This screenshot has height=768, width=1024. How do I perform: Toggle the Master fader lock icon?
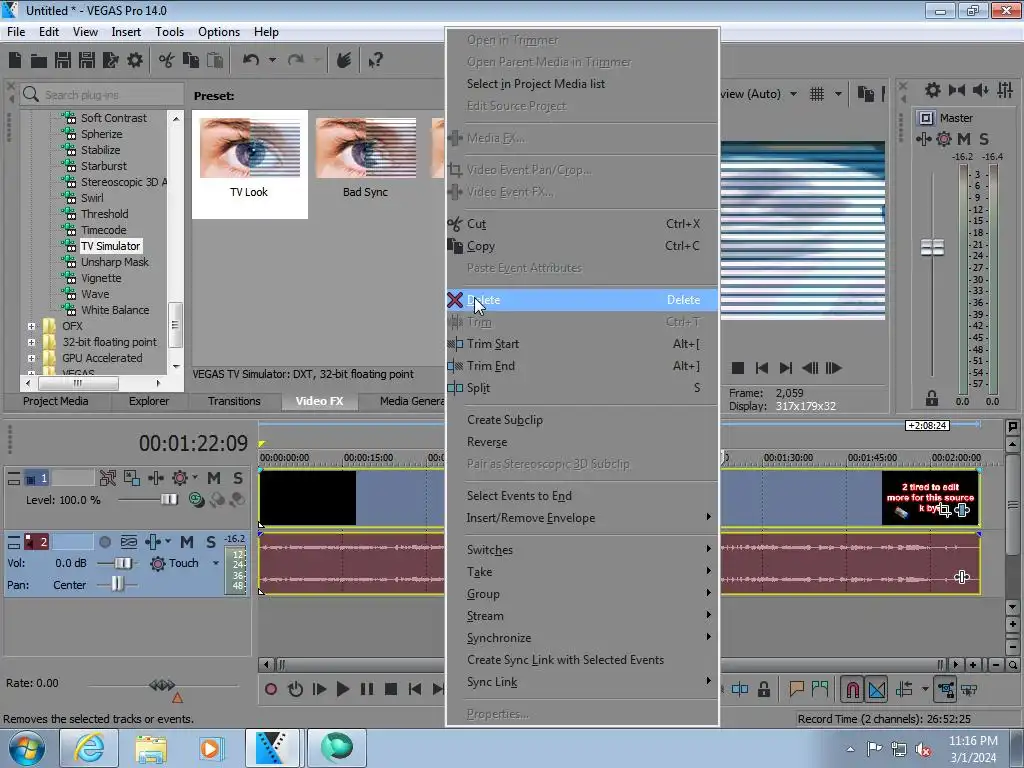pyautogui.click(x=932, y=398)
